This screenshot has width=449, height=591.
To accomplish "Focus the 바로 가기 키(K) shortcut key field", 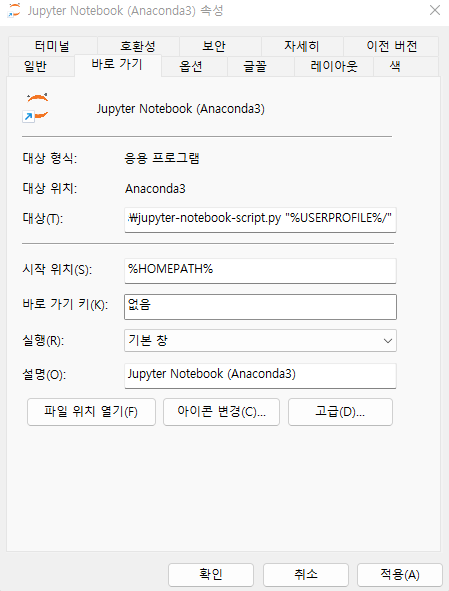I will 260,307.
